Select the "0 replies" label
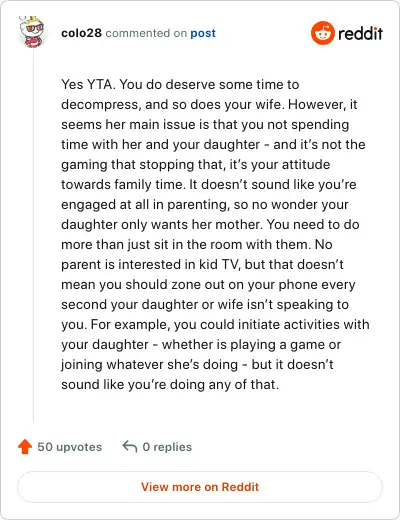400x520 pixels. 167,447
